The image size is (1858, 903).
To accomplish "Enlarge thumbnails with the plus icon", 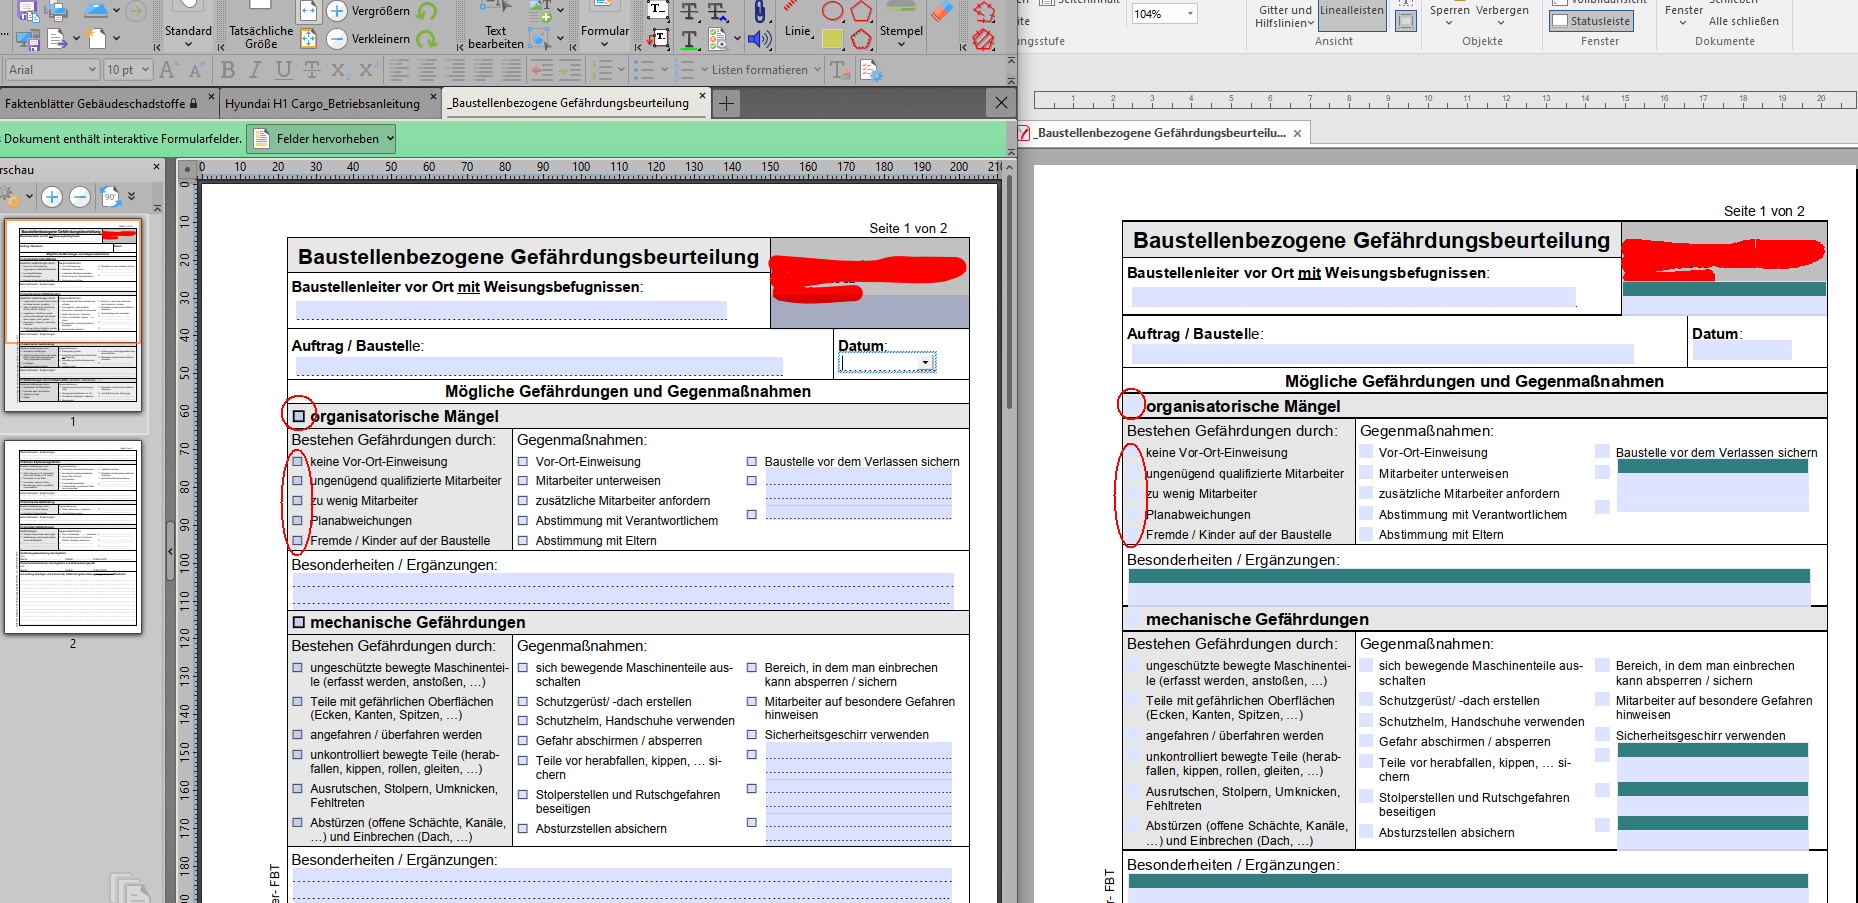I will [x=52, y=197].
